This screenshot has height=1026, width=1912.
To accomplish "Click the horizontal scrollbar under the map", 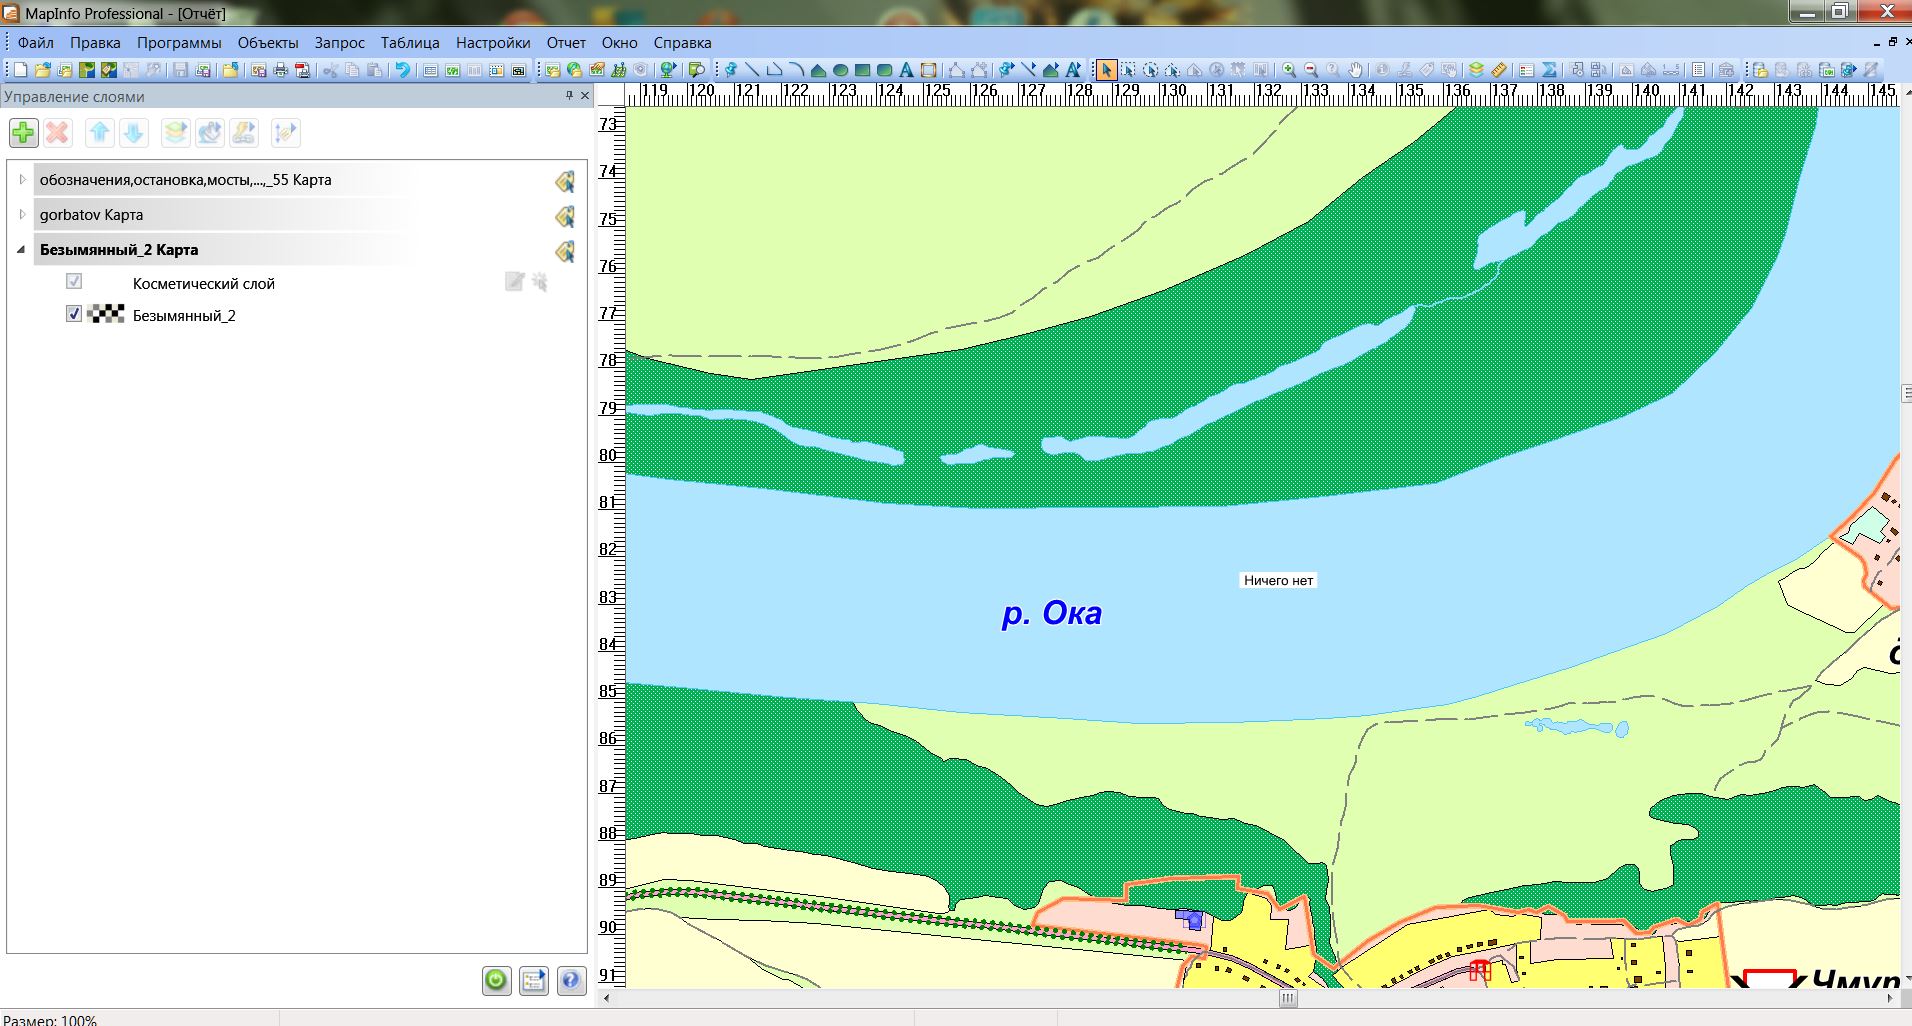I will [1288, 998].
